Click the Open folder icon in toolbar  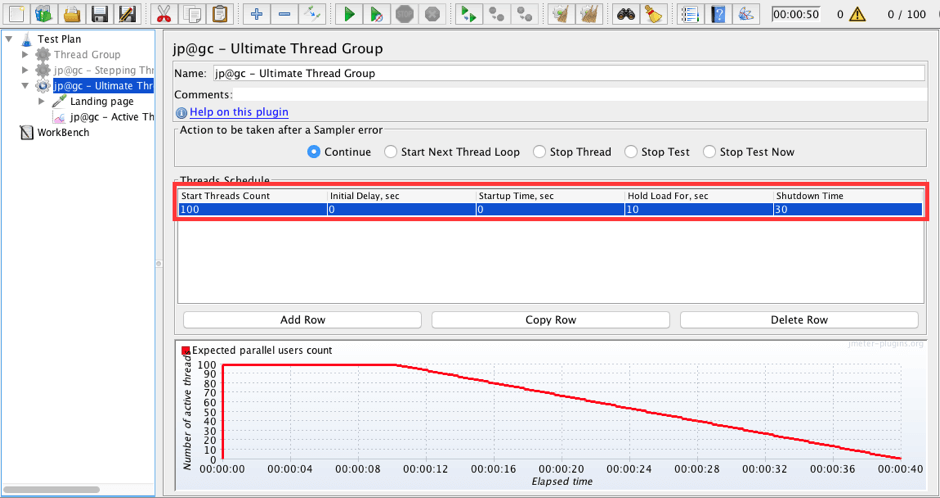point(72,14)
